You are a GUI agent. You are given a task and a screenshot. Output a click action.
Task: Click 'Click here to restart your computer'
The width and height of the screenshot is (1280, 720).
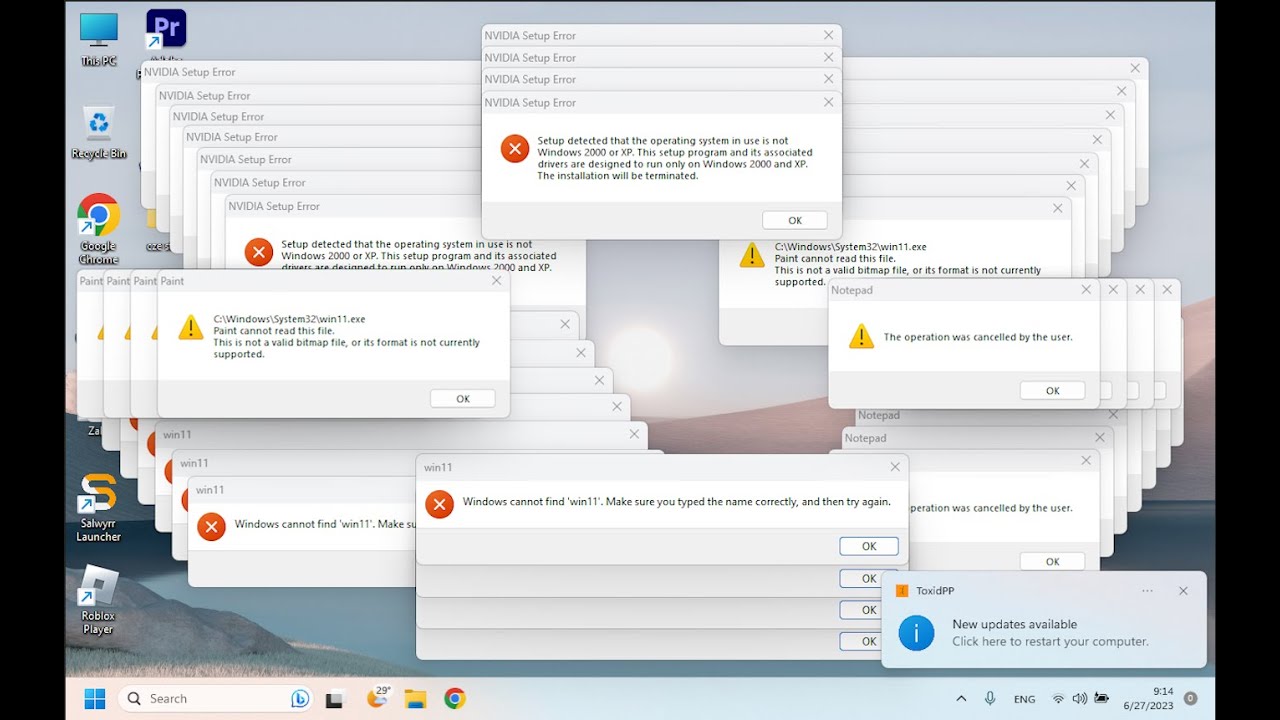(1050, 642)
